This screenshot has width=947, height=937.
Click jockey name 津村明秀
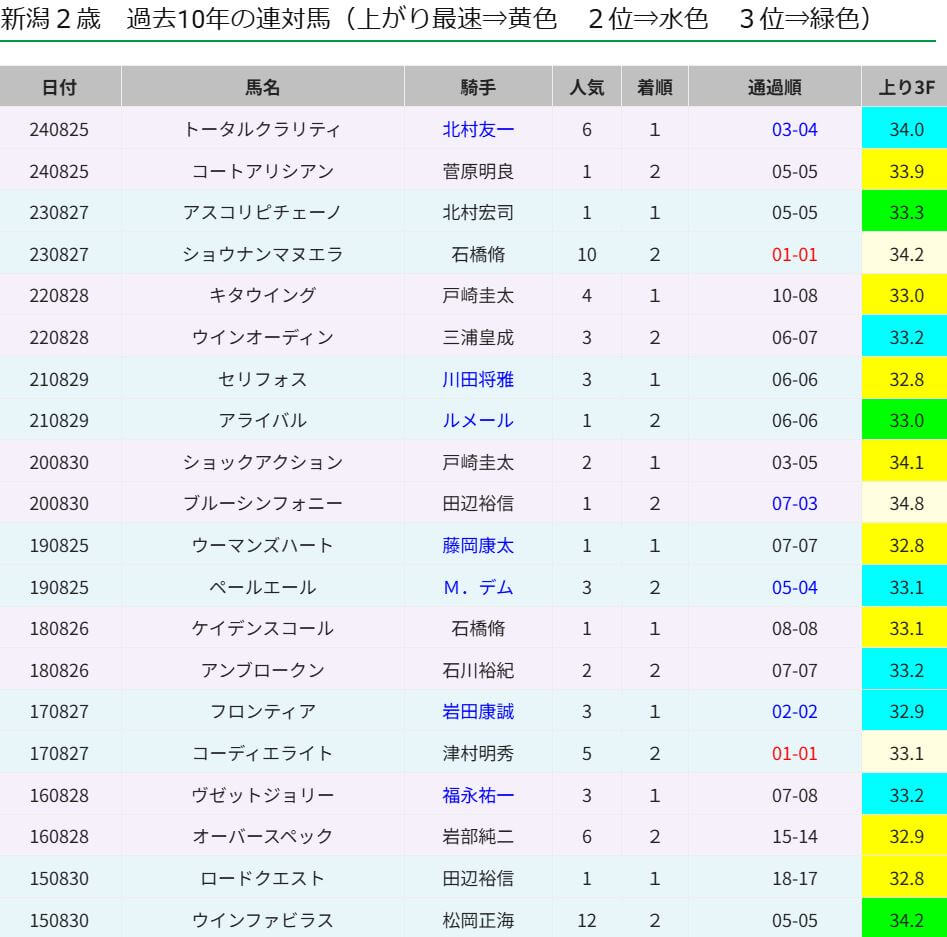click(478, 753)
